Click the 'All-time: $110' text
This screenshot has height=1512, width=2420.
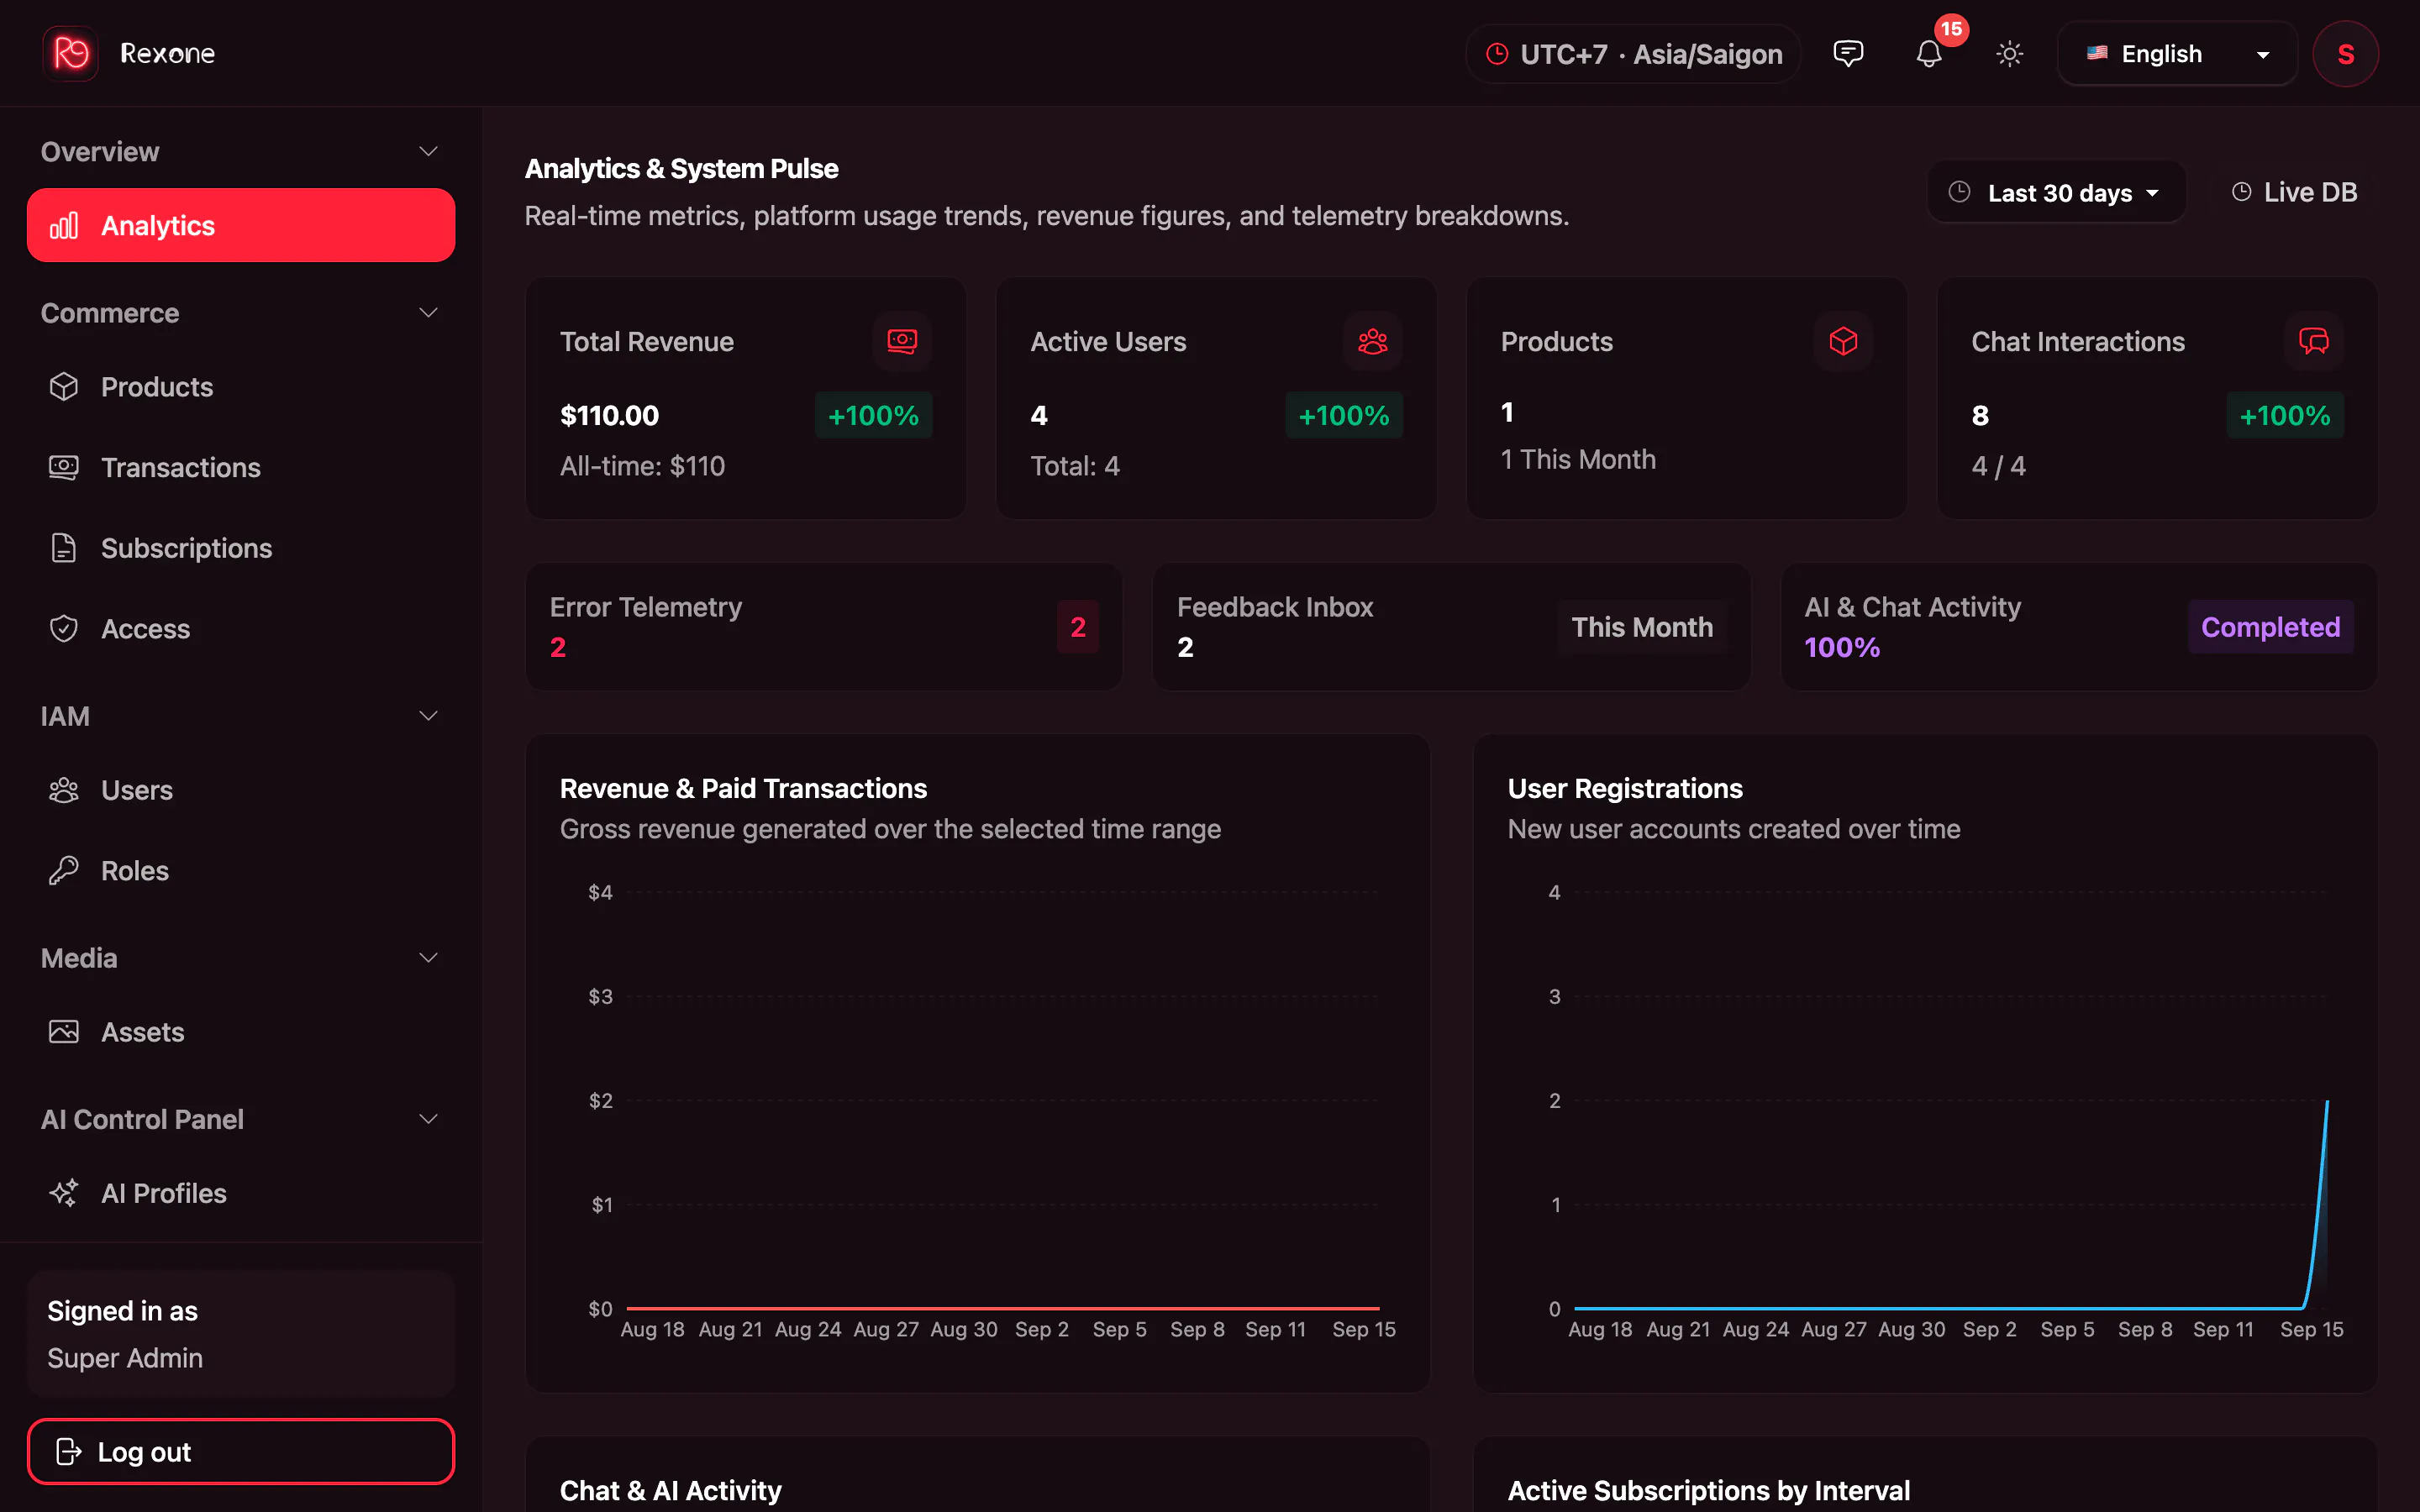(x=642, y=466)
